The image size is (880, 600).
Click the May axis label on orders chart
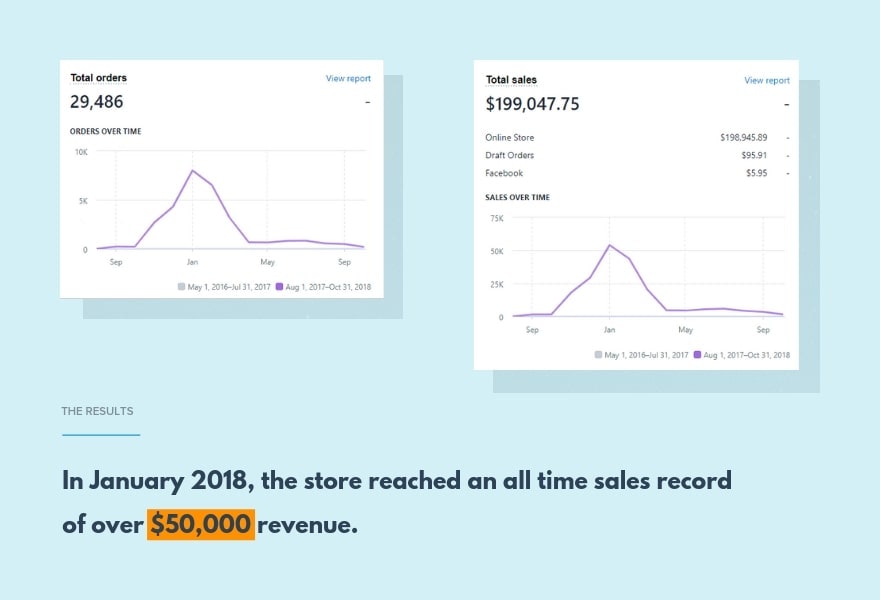268,262
